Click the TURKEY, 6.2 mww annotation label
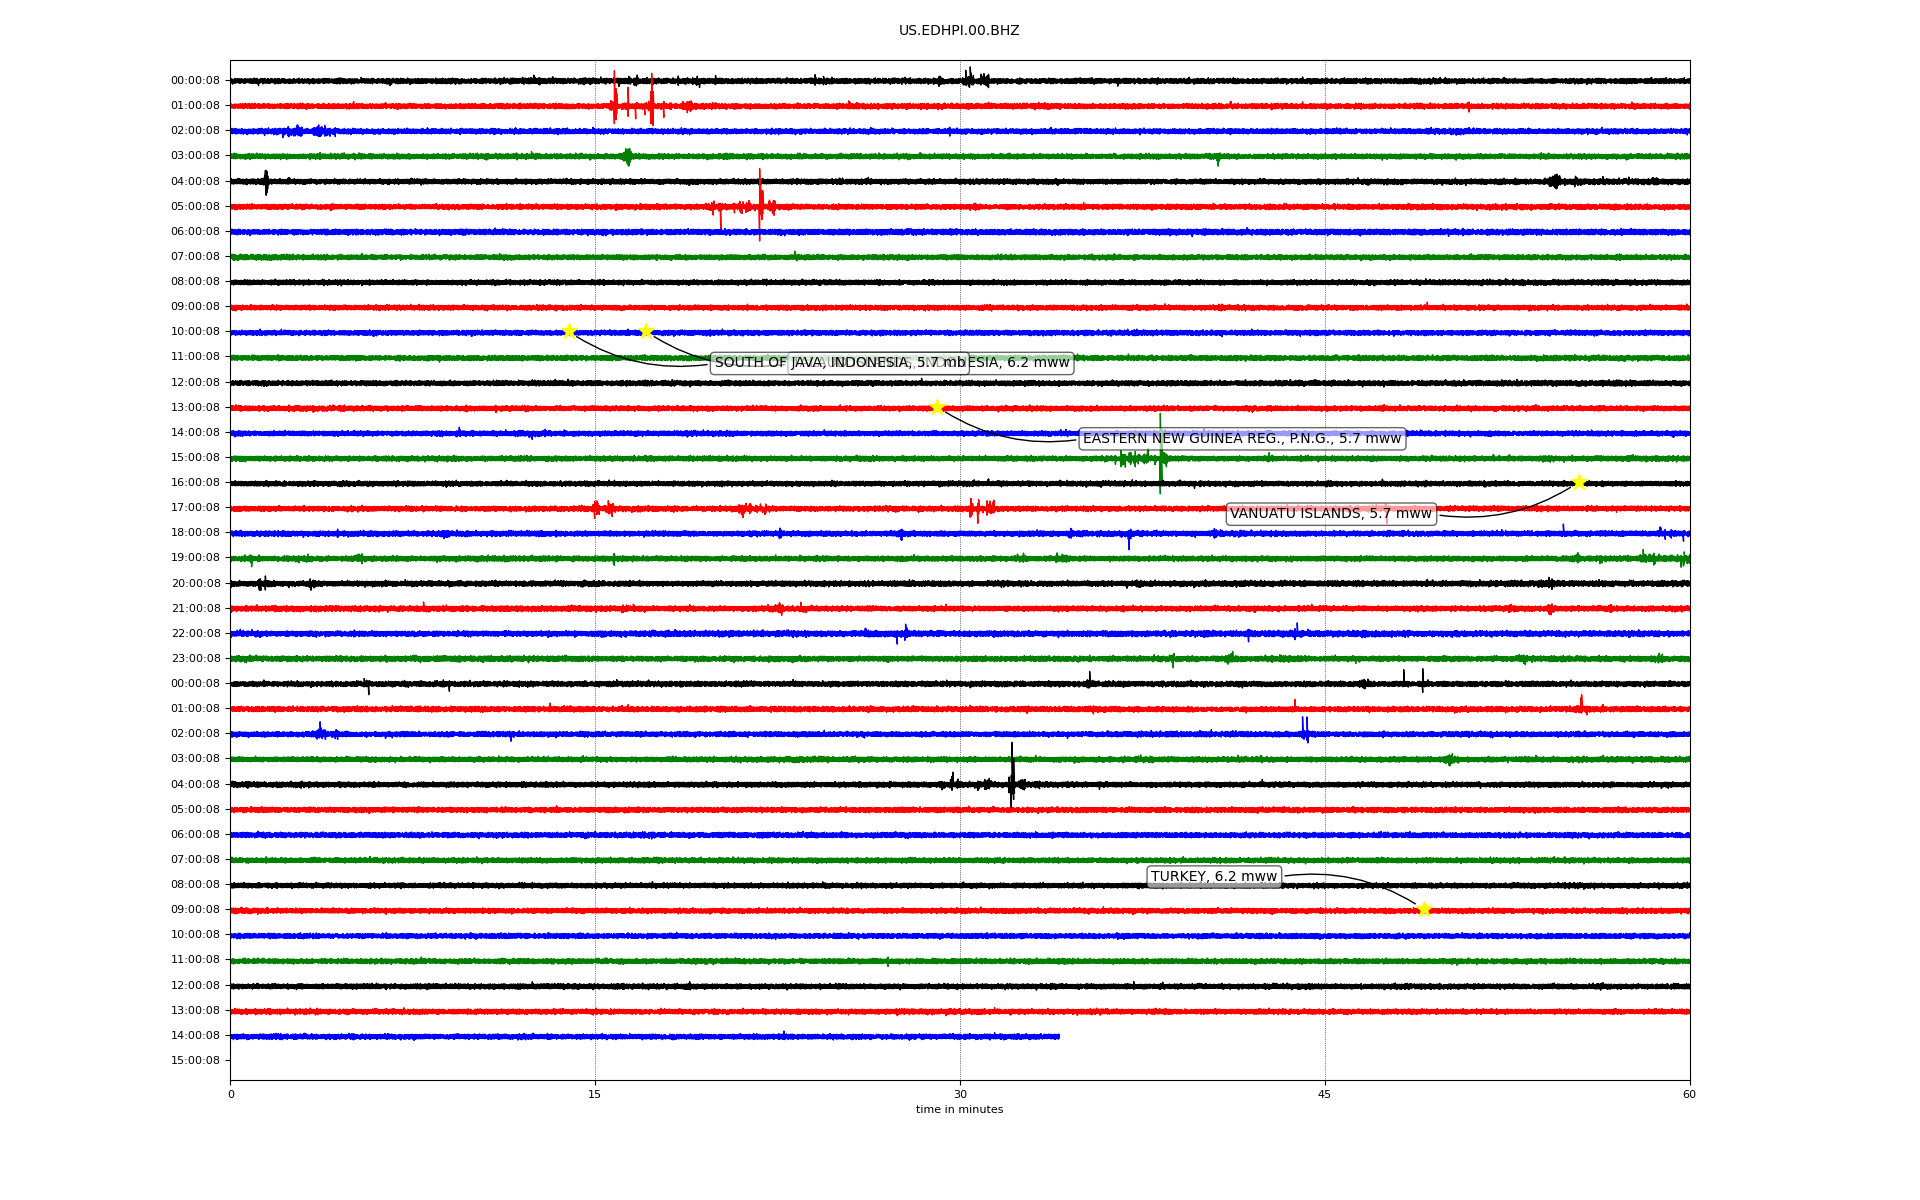 1214,877
